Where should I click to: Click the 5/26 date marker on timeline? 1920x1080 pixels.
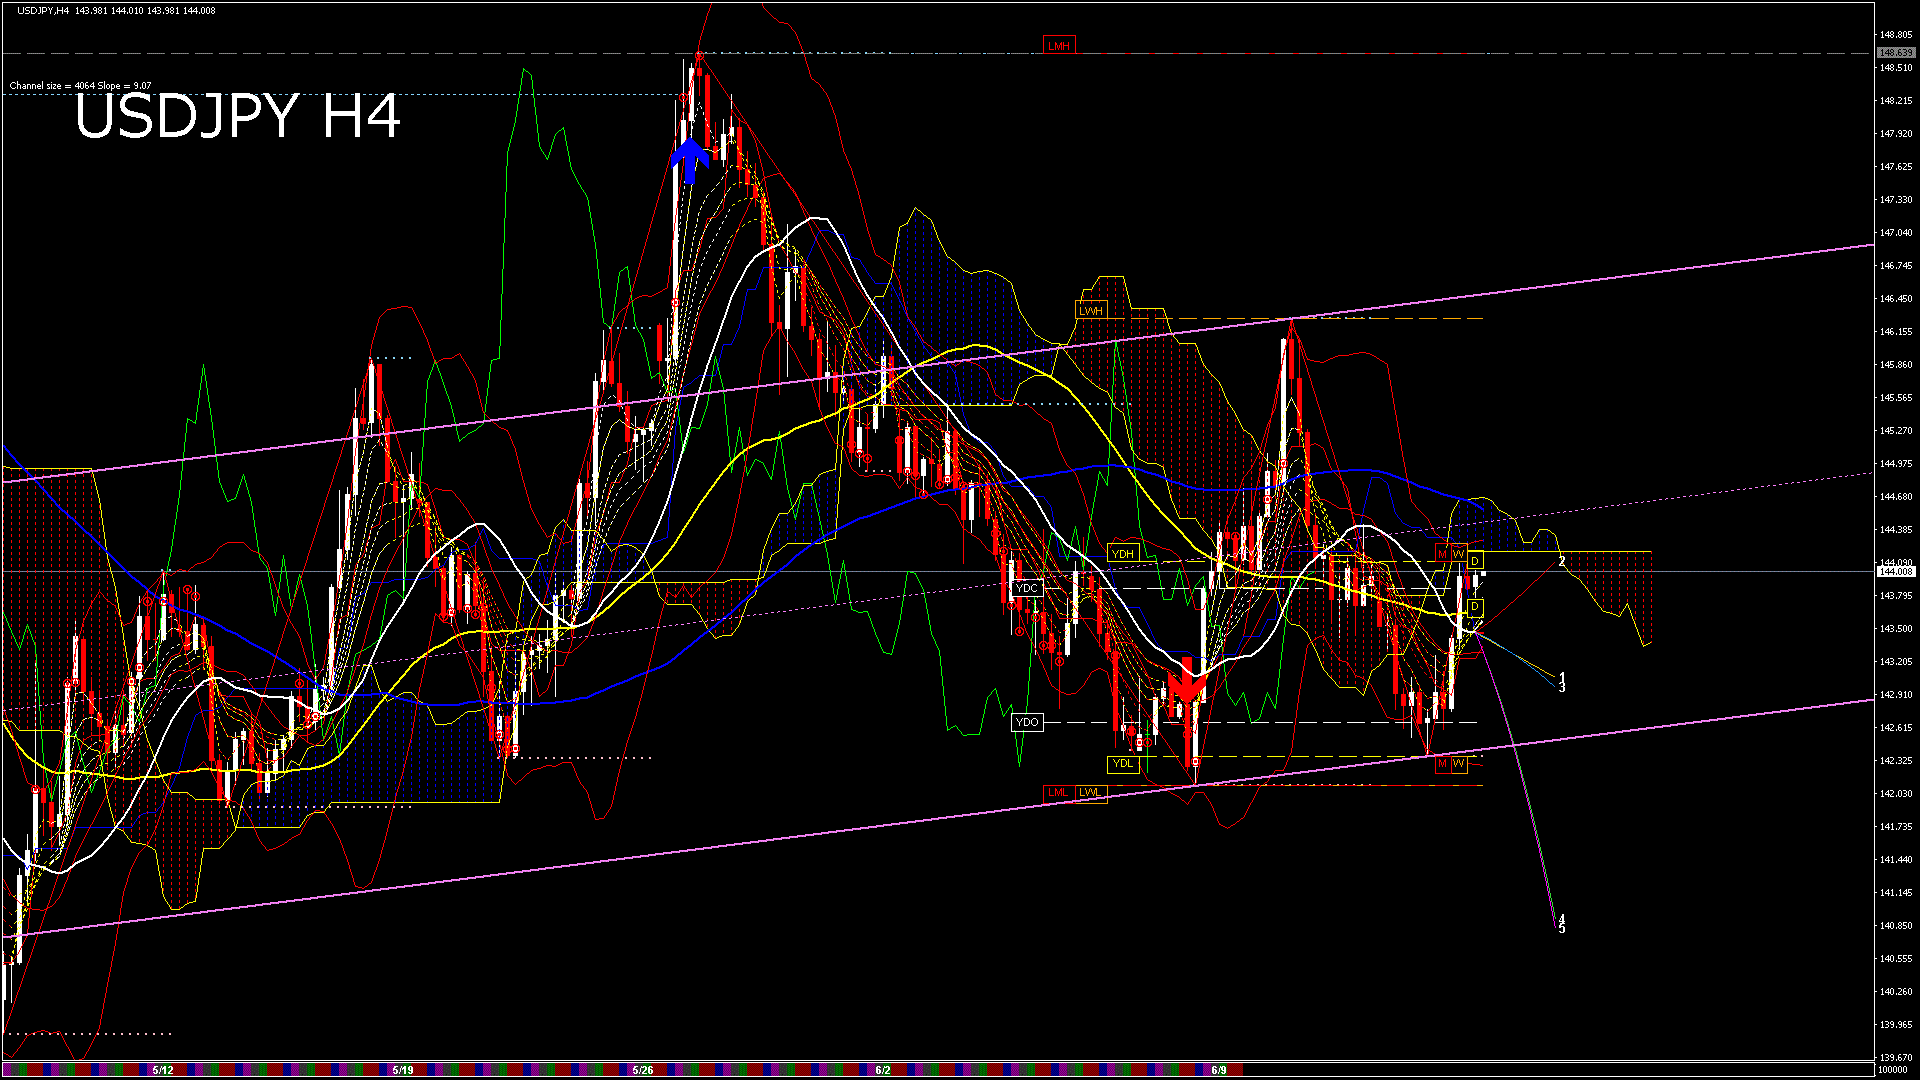pyautogui.click(x=643, y=1070)
